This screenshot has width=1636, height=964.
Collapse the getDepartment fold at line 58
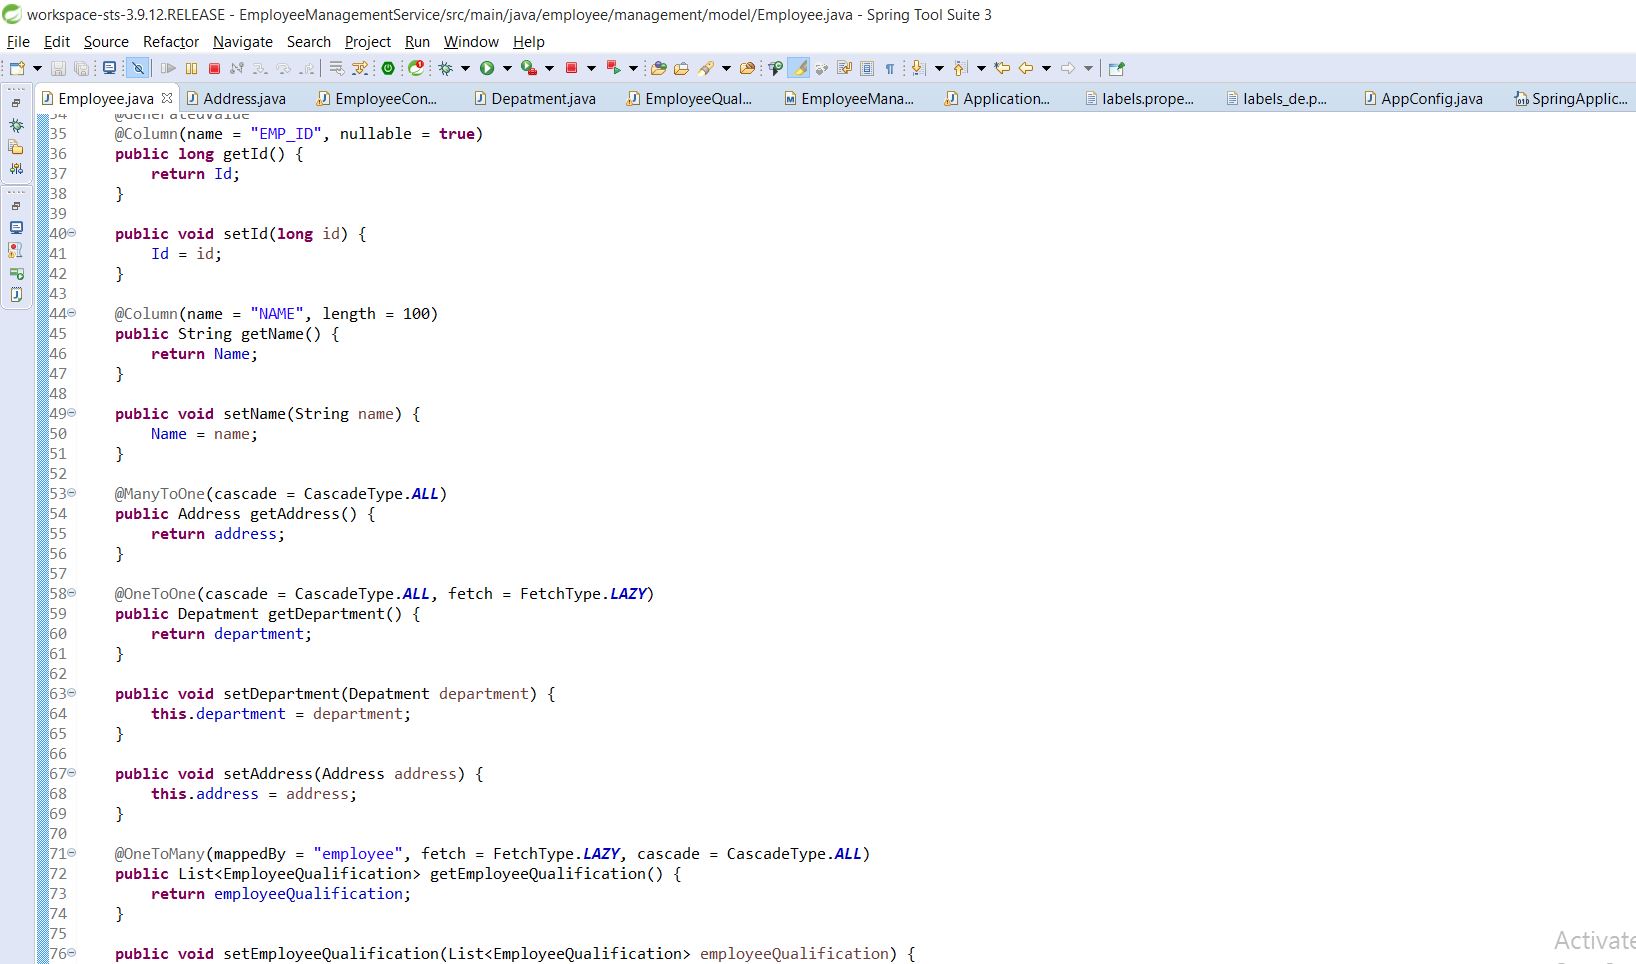point(71,593)
